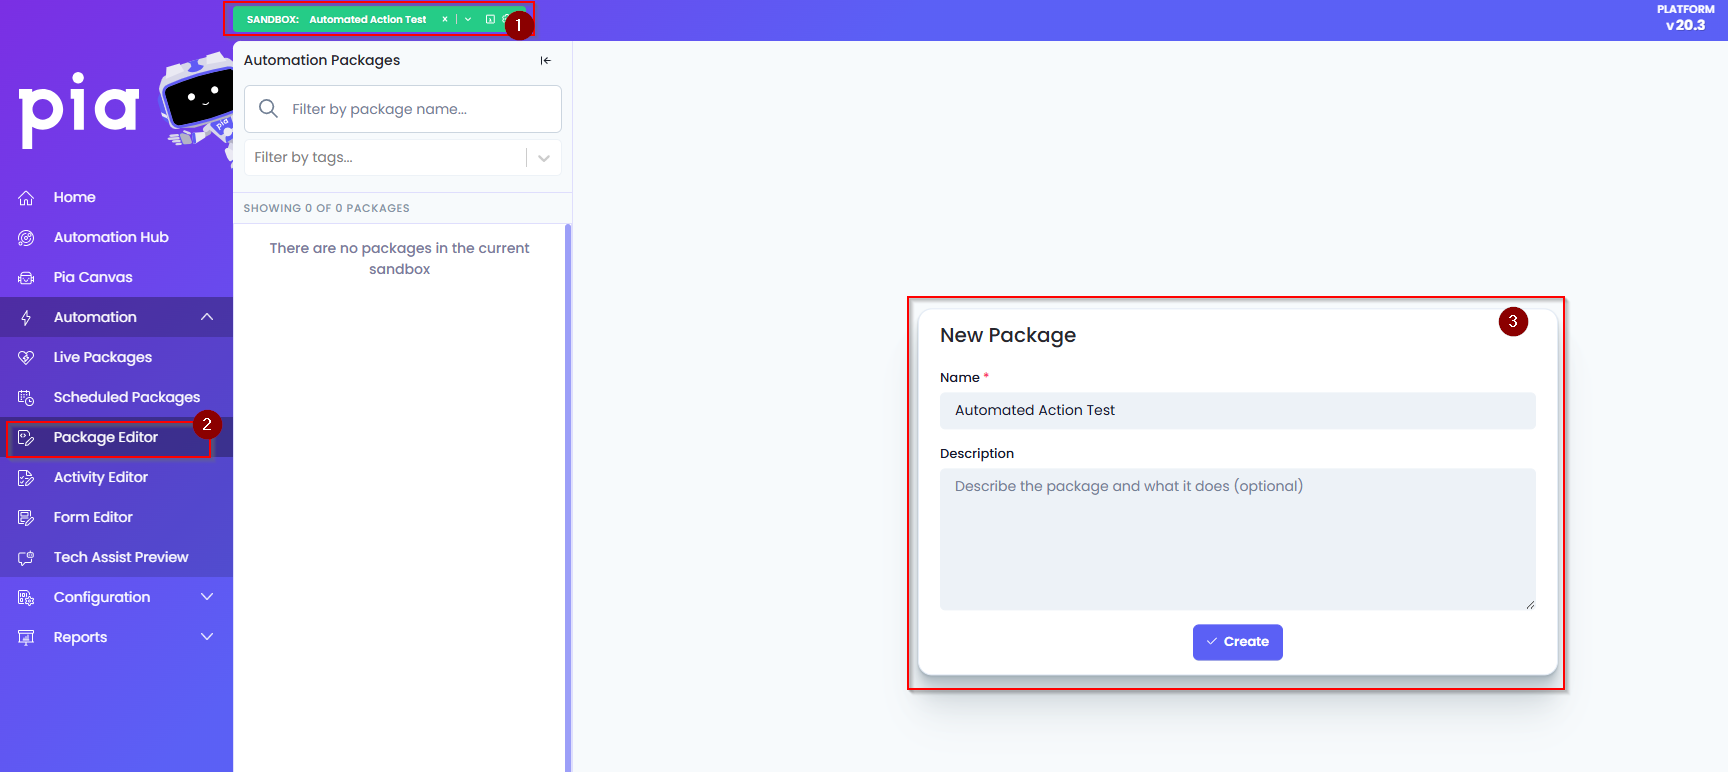Focus the Filter by package name field
1728x772 pixels.
tap(403, 109)
